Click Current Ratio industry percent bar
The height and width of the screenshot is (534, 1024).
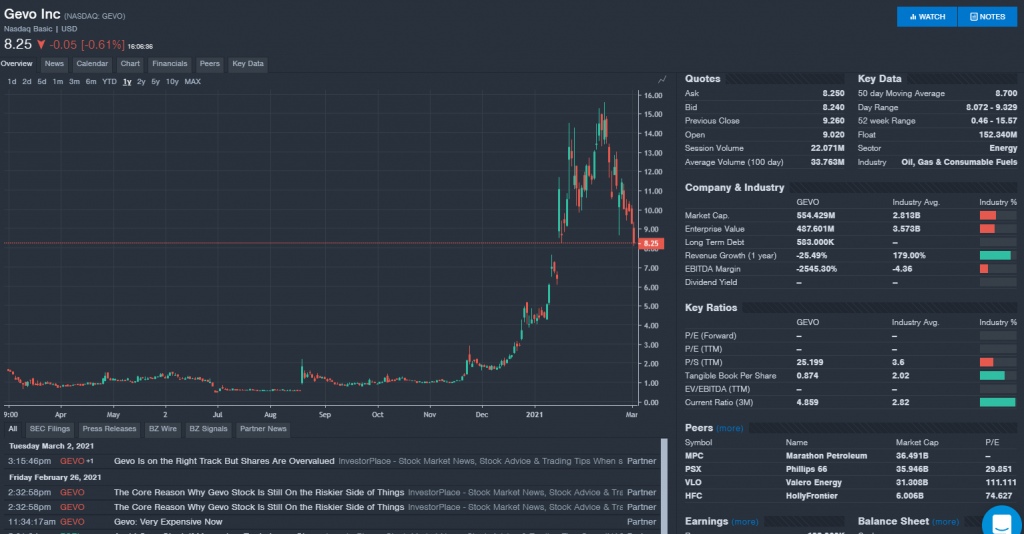997,402
